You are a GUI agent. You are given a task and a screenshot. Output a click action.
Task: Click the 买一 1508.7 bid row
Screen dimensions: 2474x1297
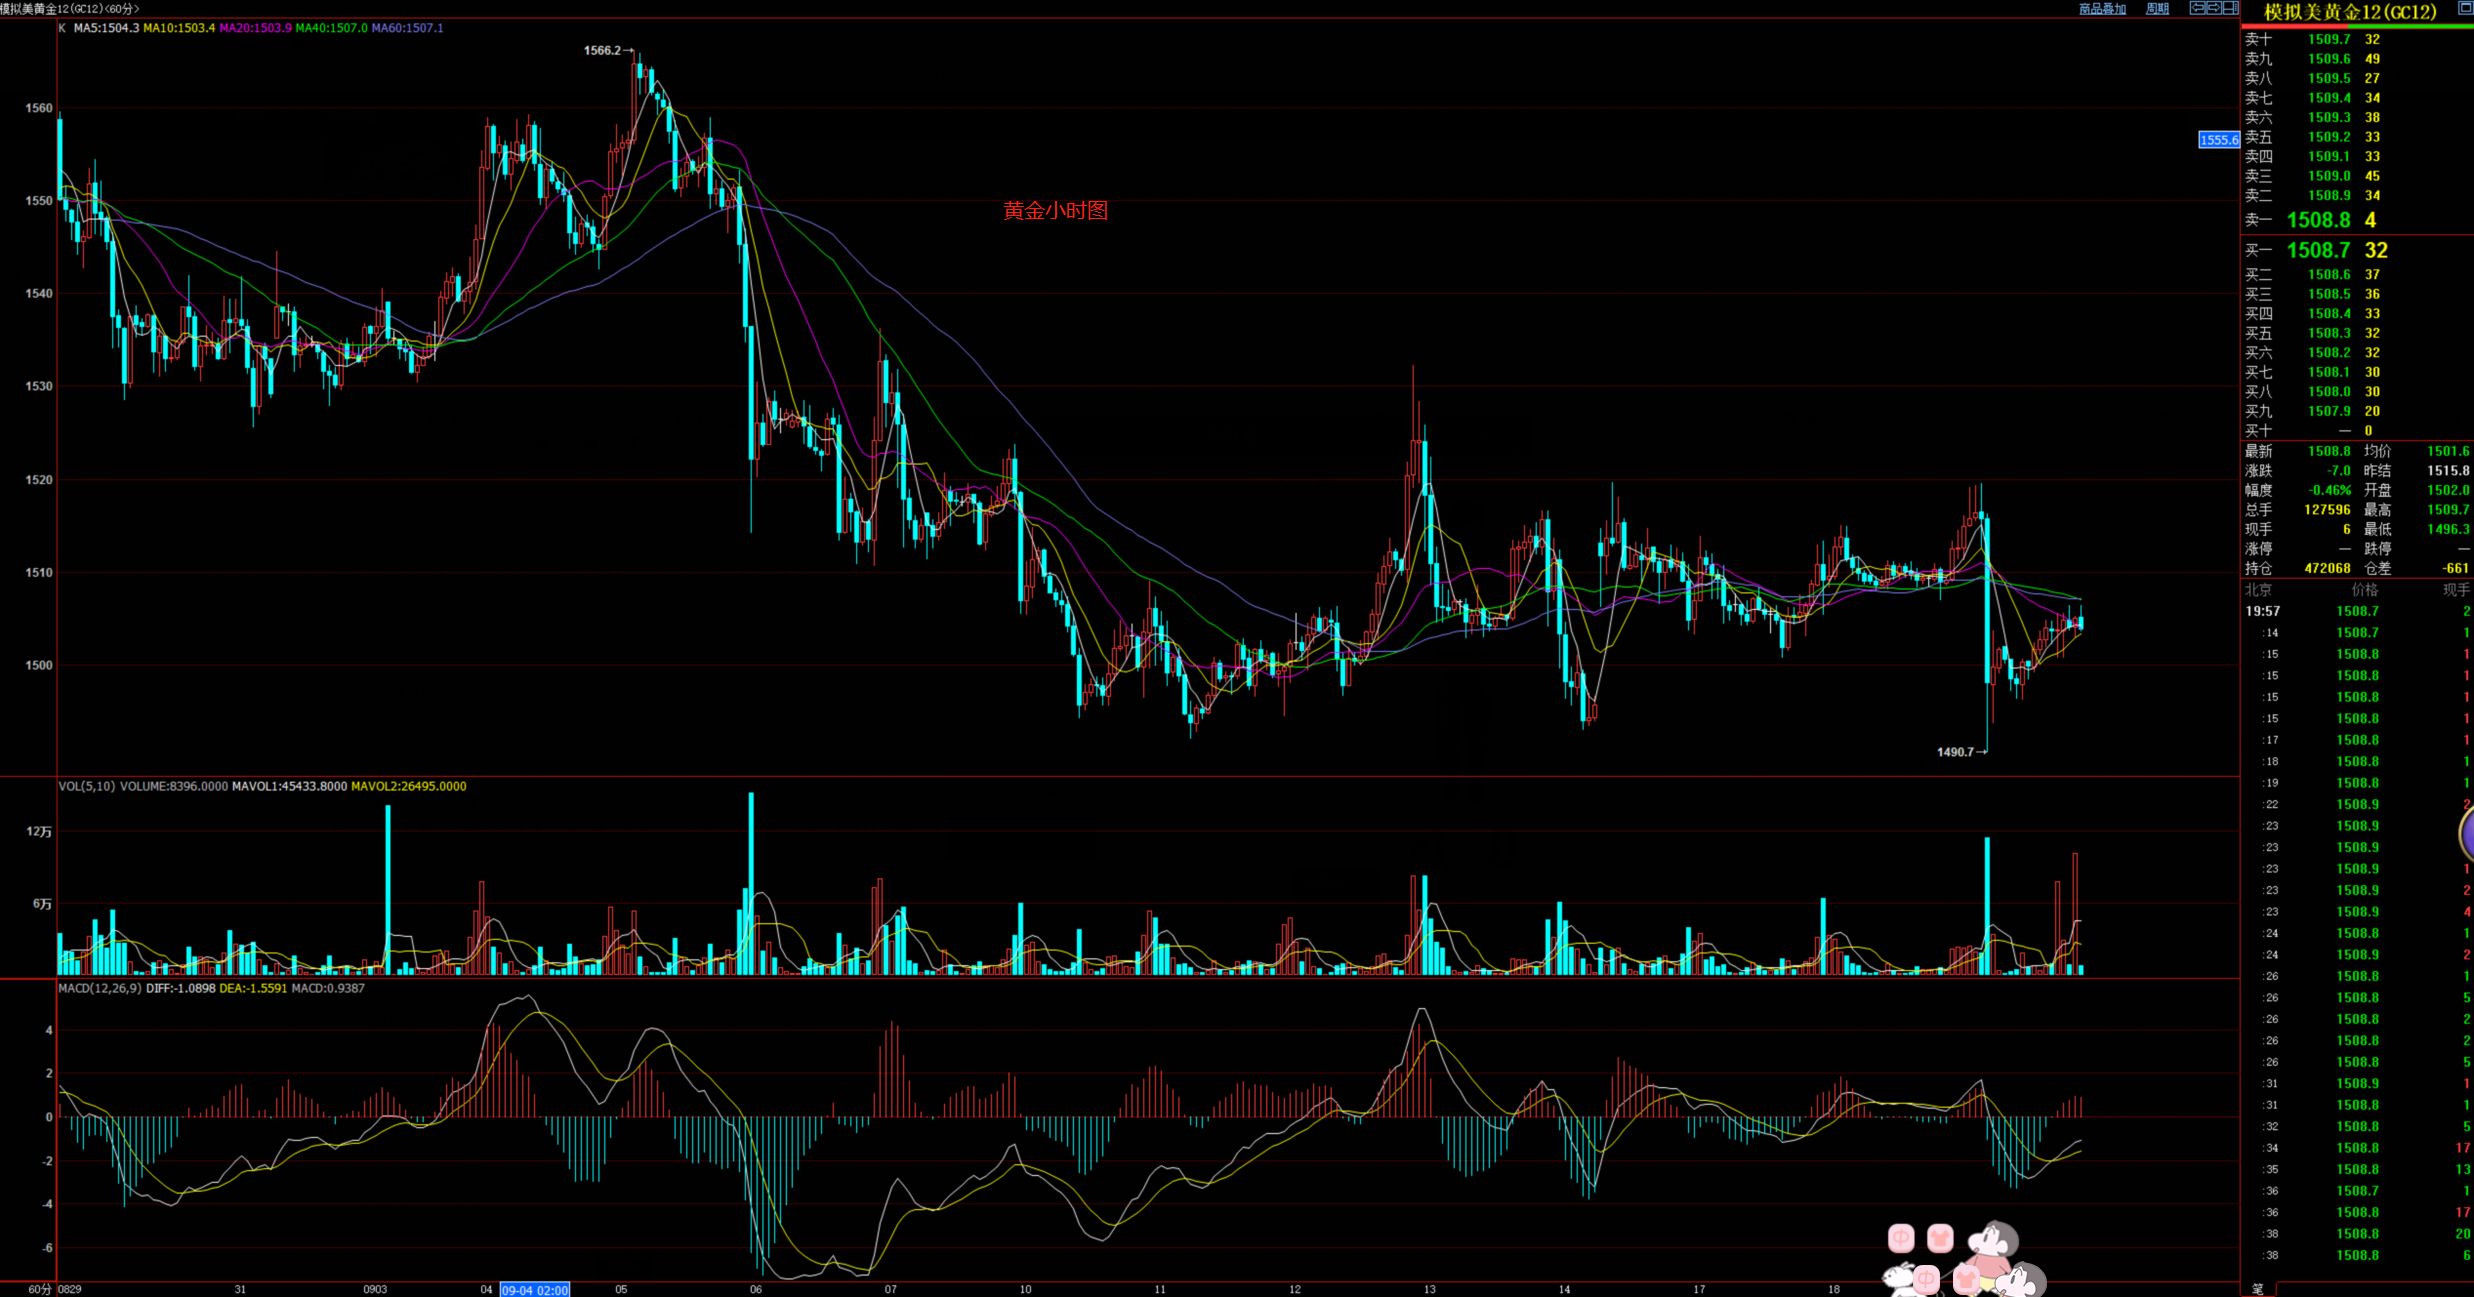click(2357, 250)
